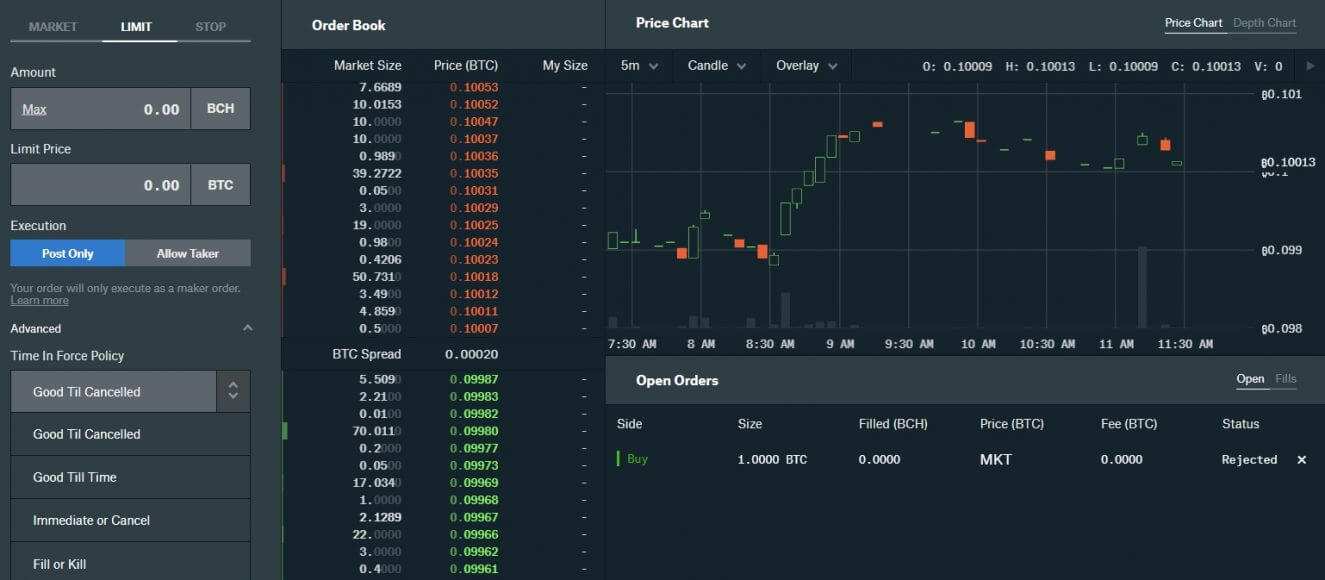
Task: Click the forward arrow beside the chart stats
Action: coord(1310,65)
